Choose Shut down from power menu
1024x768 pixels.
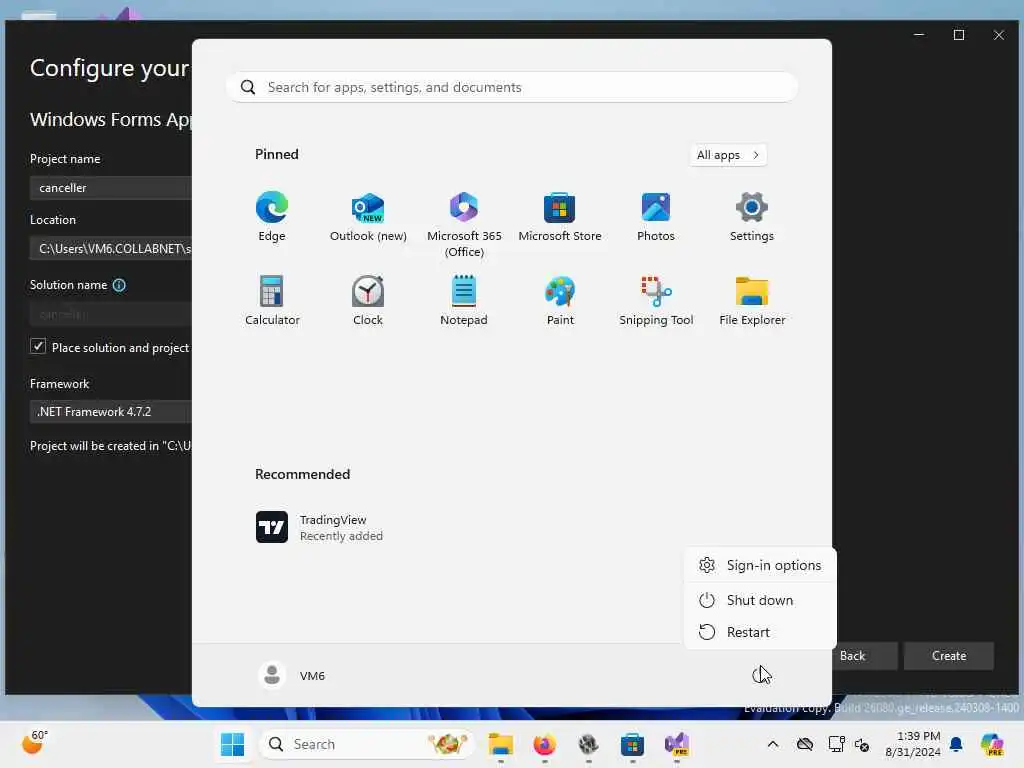point(760,600)
